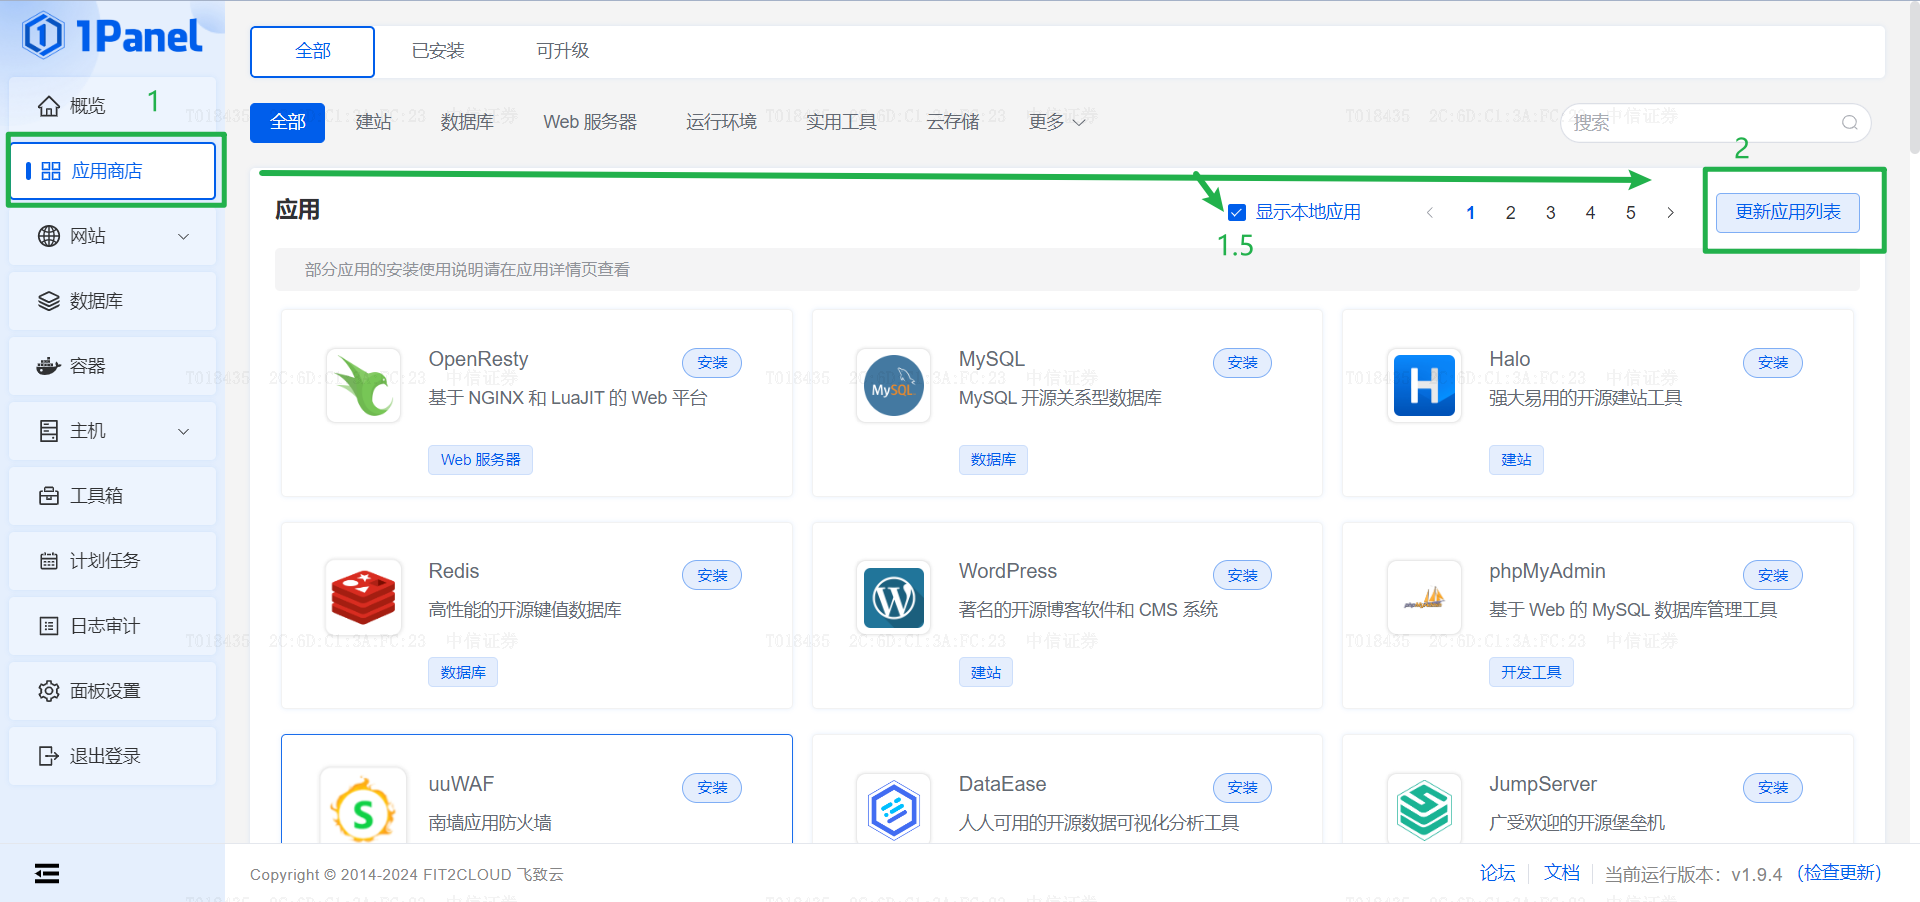Expand the 网站 sidebar submenu arrow
The width and height of the screenshot is (1920, 902).
[183, 236]
